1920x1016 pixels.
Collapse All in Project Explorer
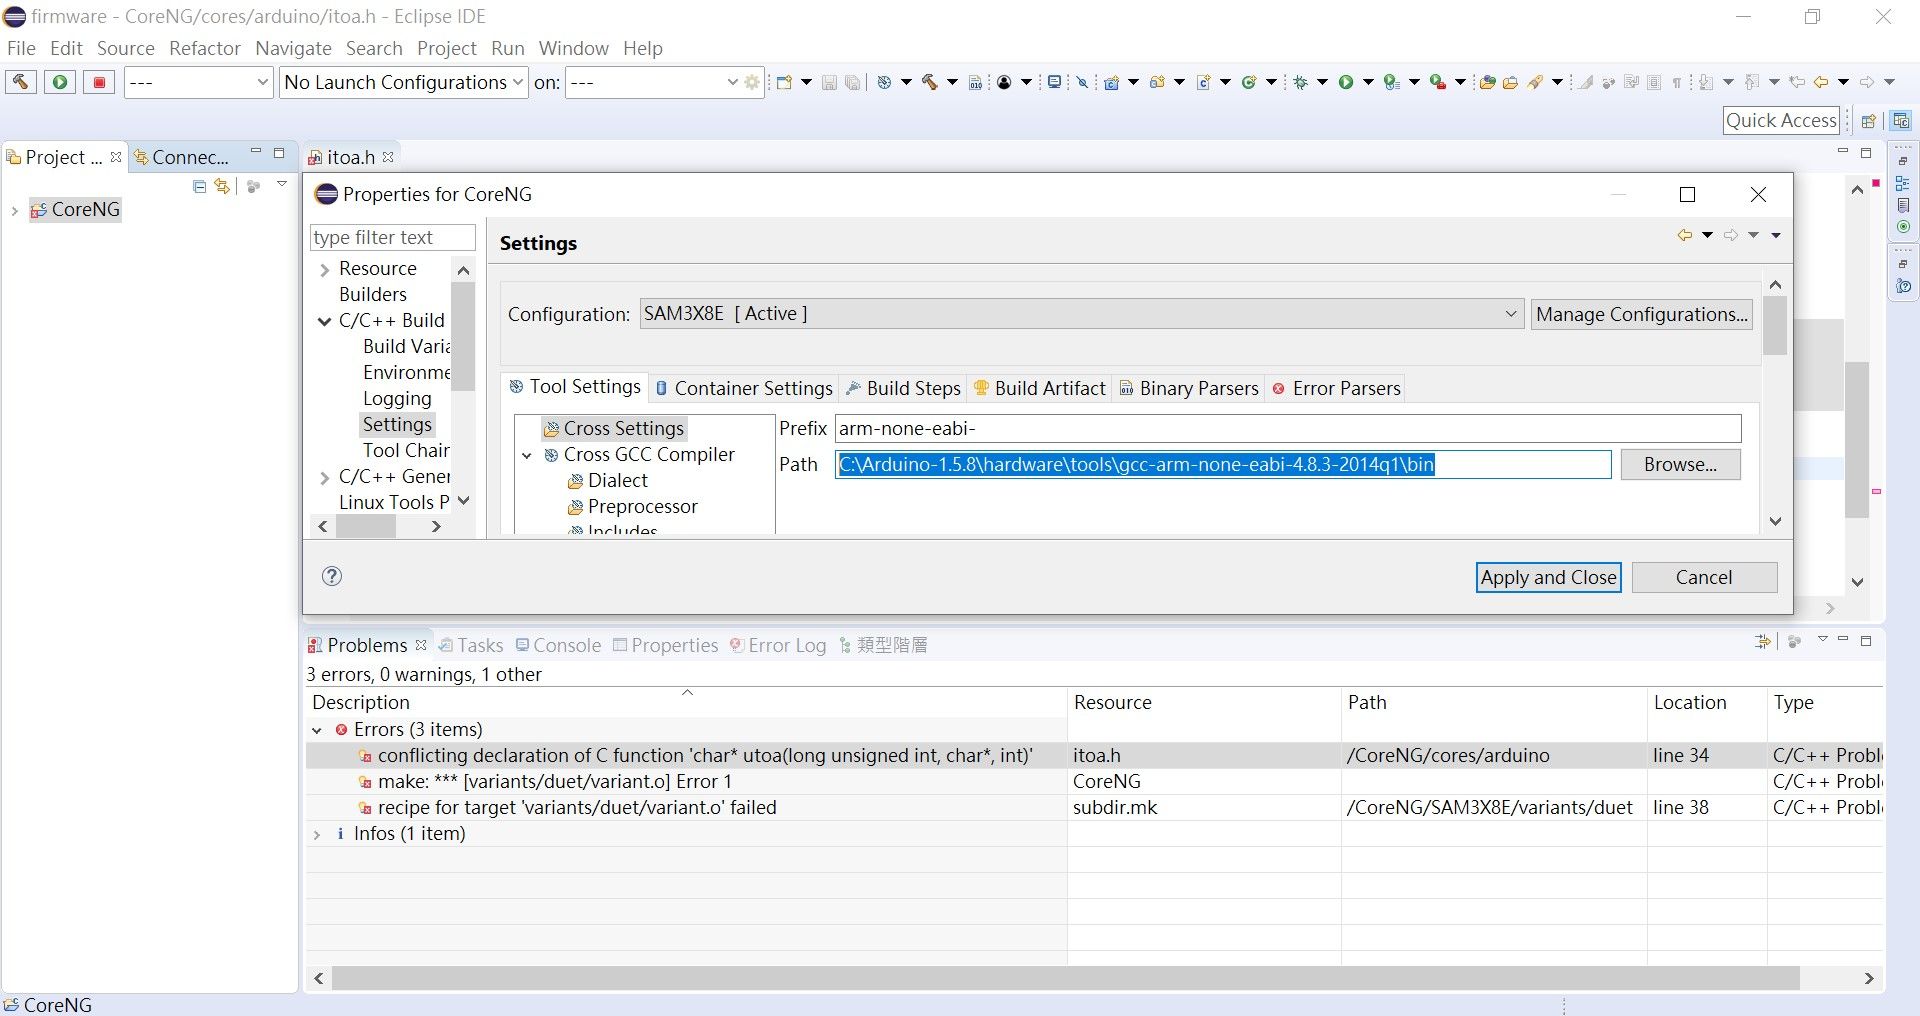point(199,186)
